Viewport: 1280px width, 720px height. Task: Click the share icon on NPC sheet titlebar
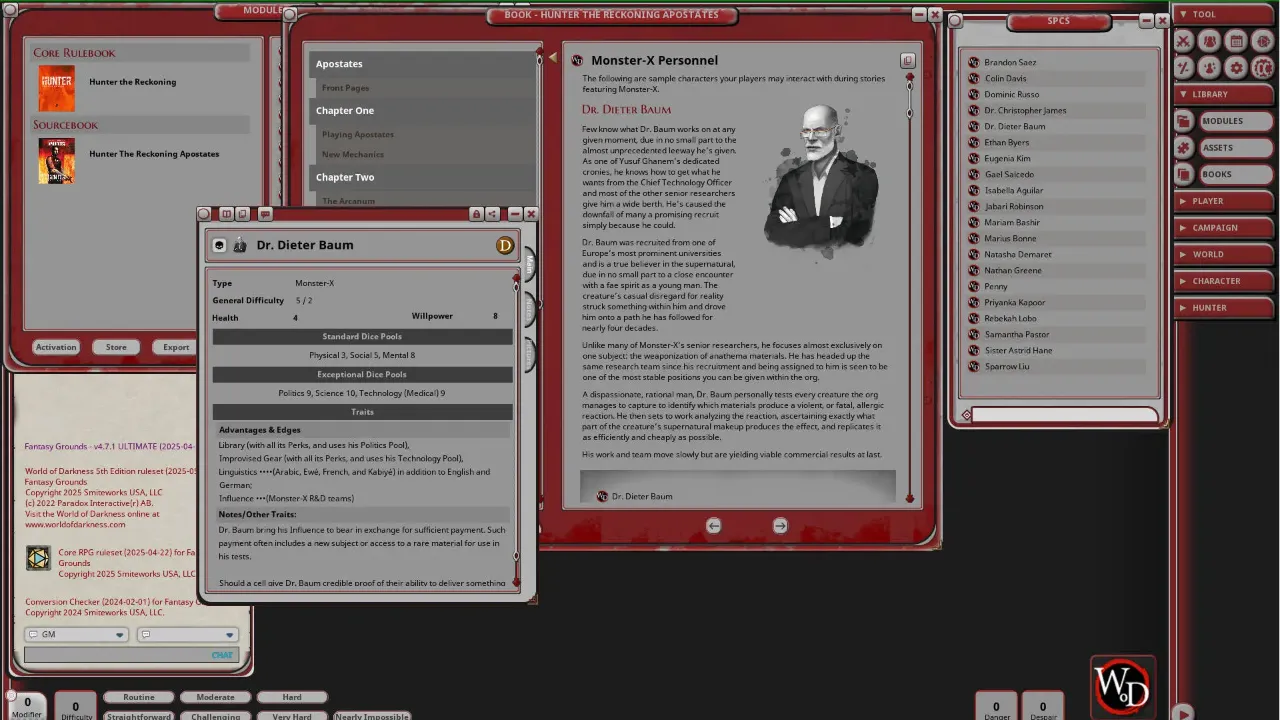pos(492,214)
